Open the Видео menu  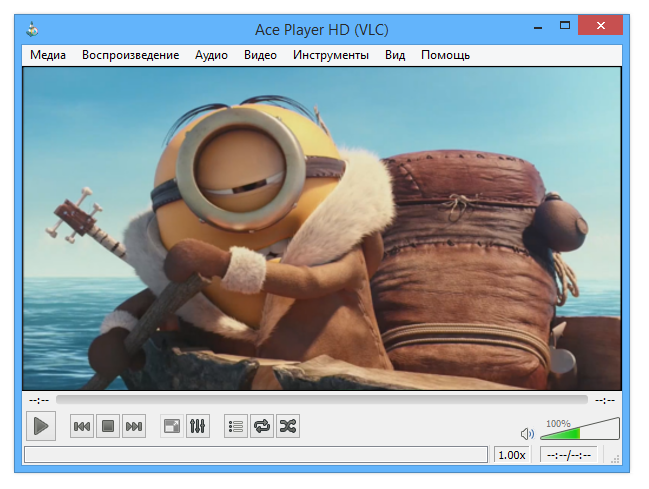[x=260, y=55]
